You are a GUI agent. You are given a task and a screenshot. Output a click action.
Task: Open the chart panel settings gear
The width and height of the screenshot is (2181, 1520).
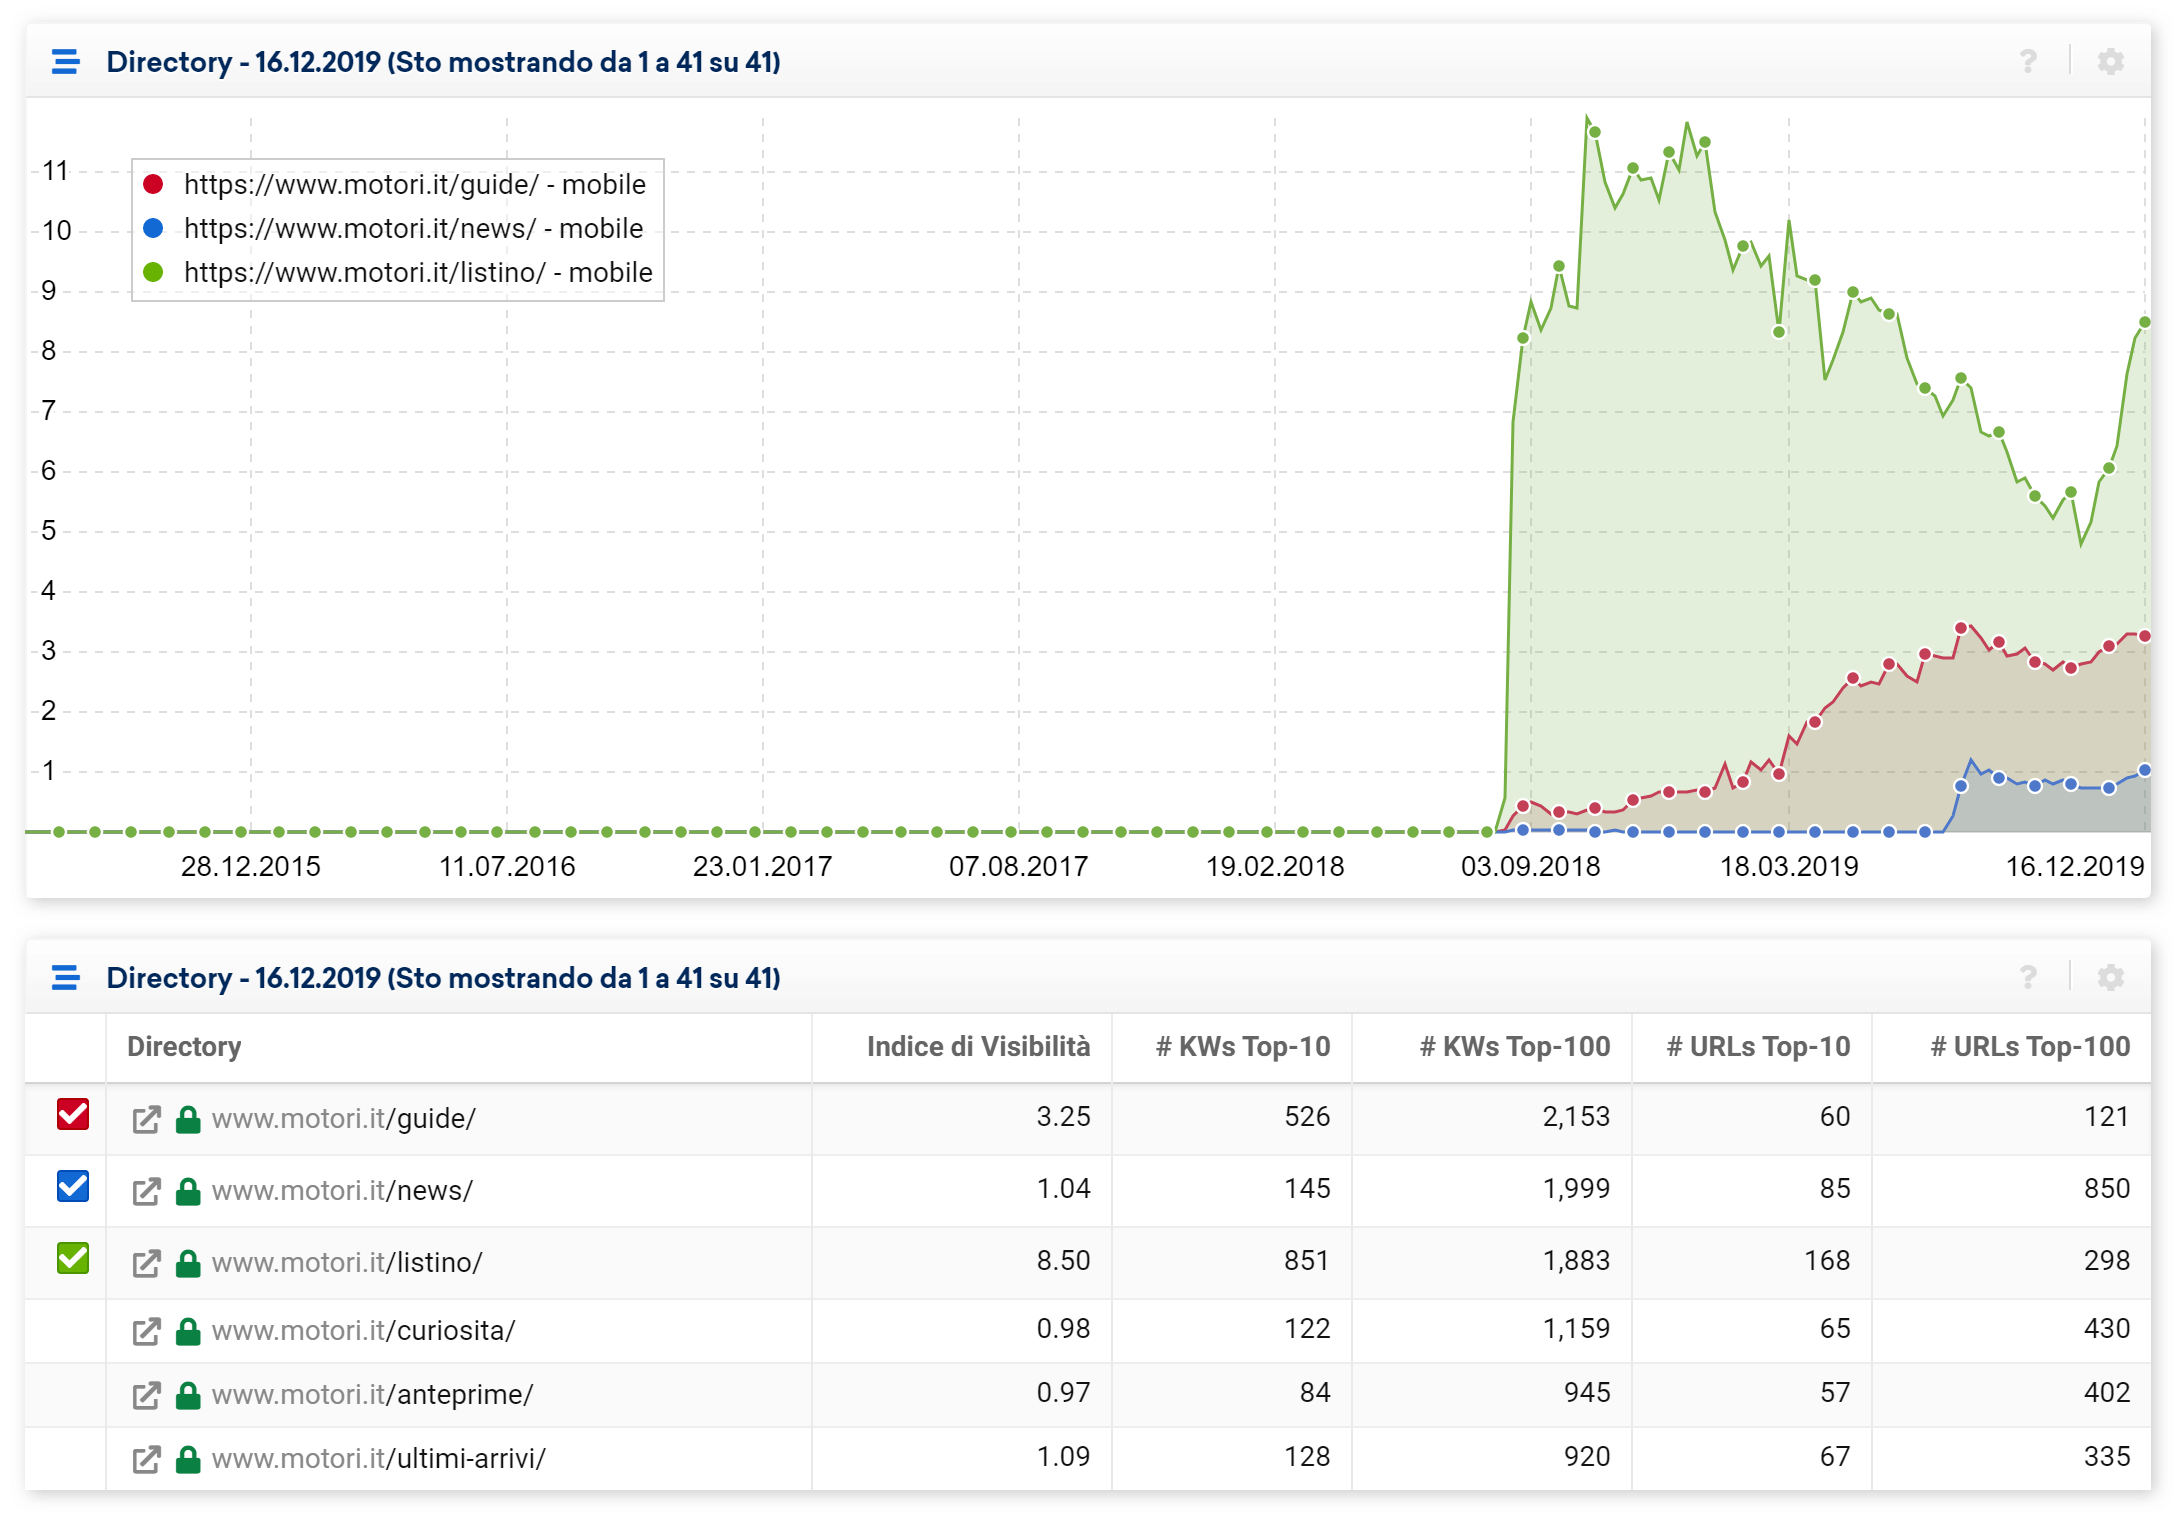[2110, 62]
